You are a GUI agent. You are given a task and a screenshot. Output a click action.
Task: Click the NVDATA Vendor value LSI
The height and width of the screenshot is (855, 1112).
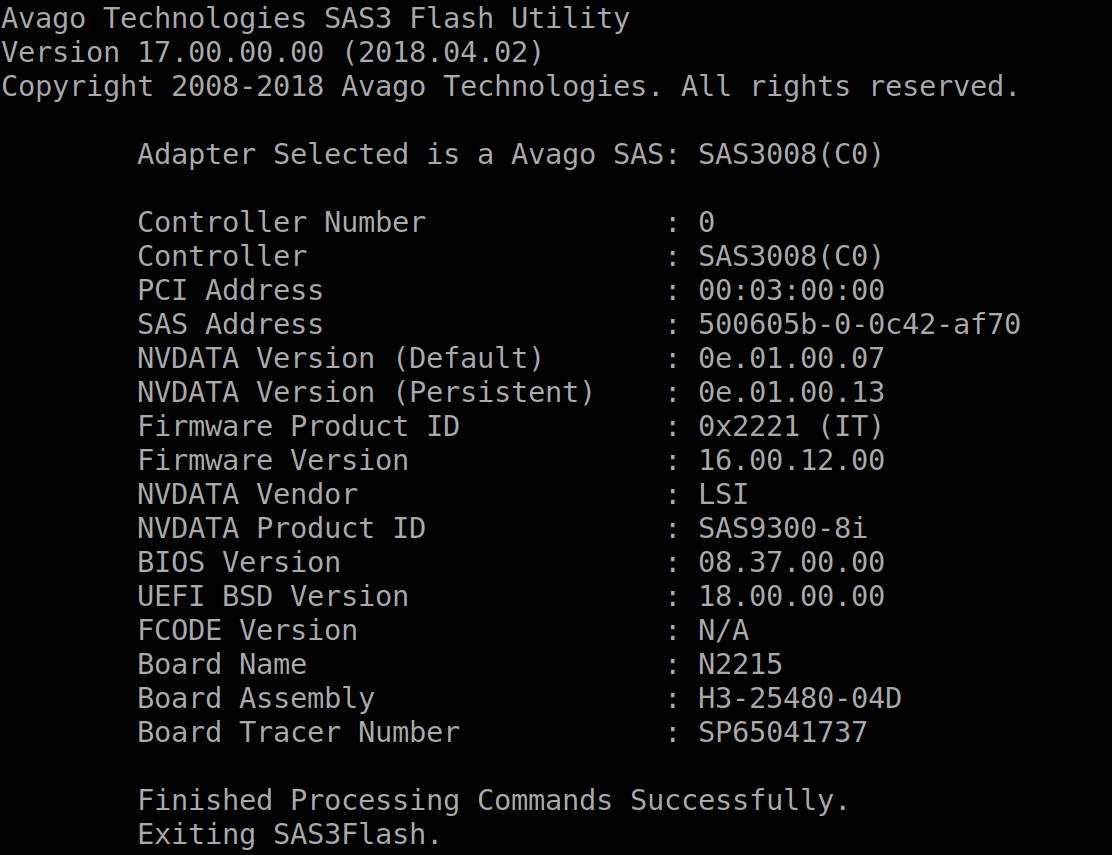tap(723, 494)
